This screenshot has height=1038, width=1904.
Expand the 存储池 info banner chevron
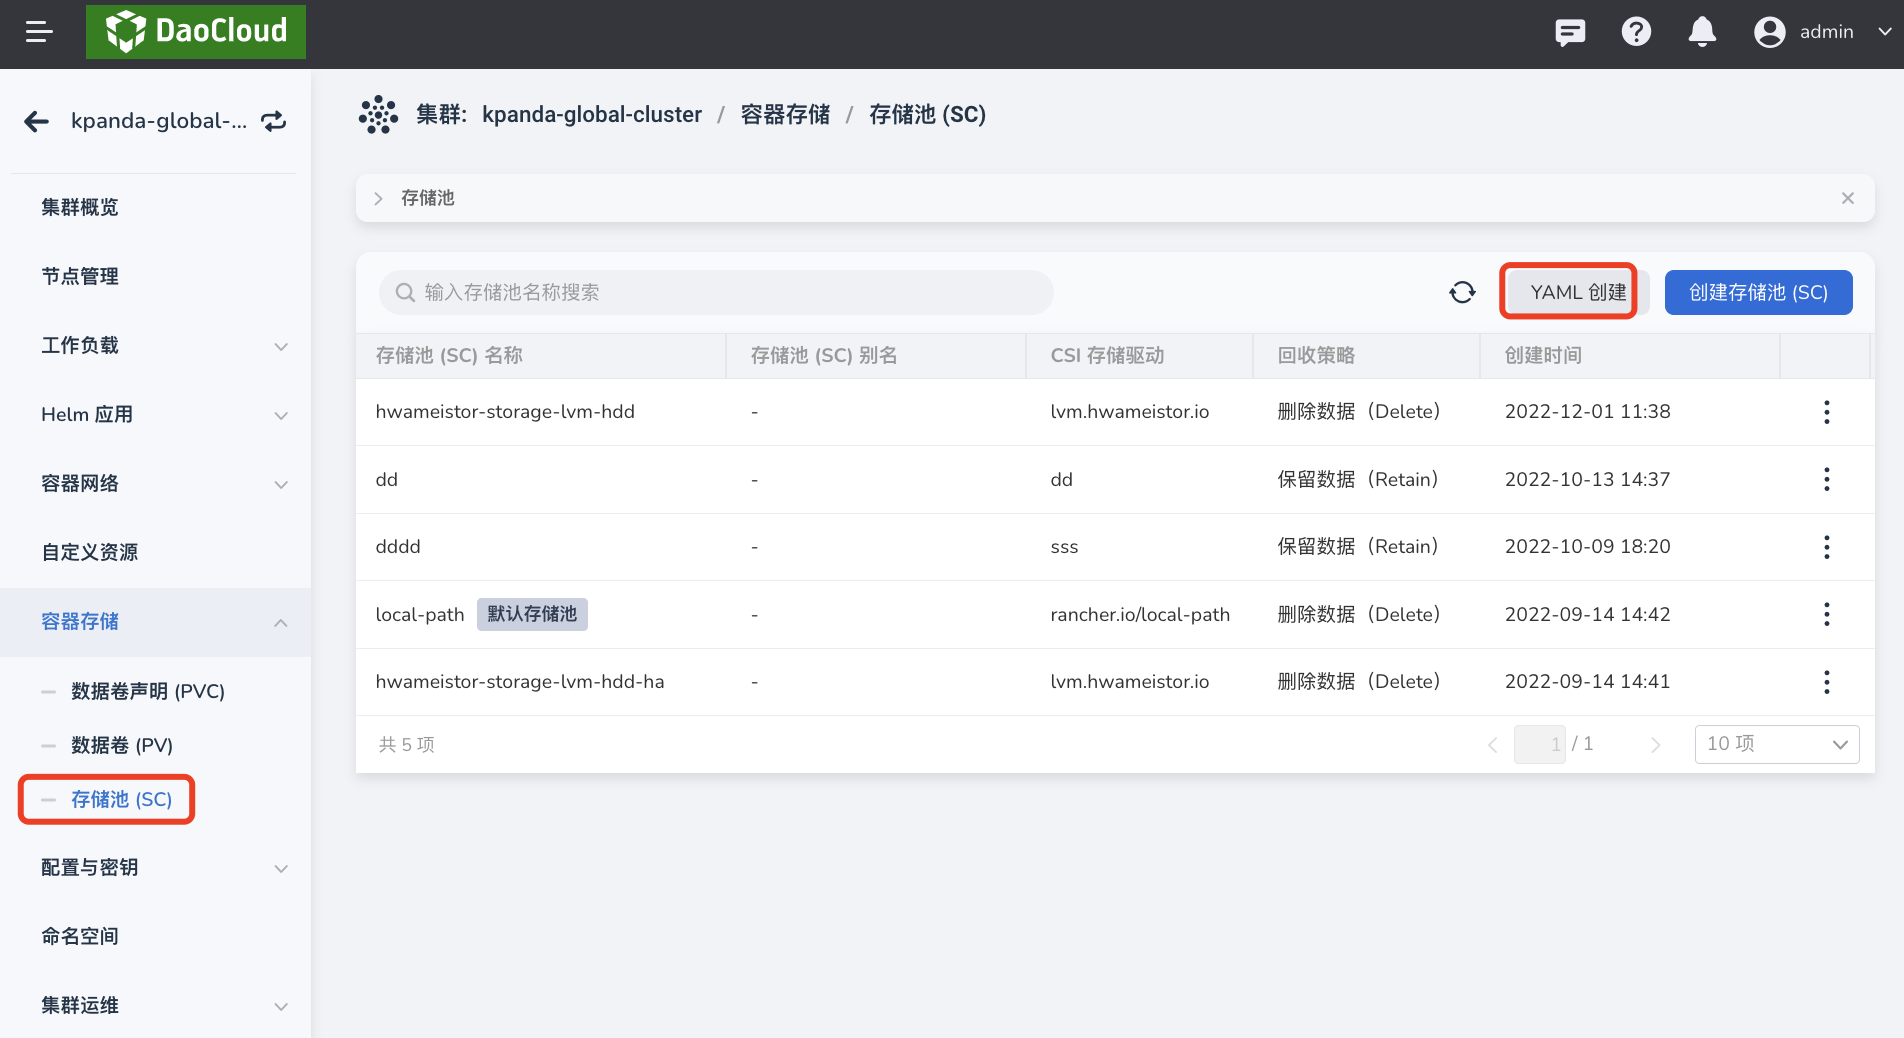click(x=378, y=199)
